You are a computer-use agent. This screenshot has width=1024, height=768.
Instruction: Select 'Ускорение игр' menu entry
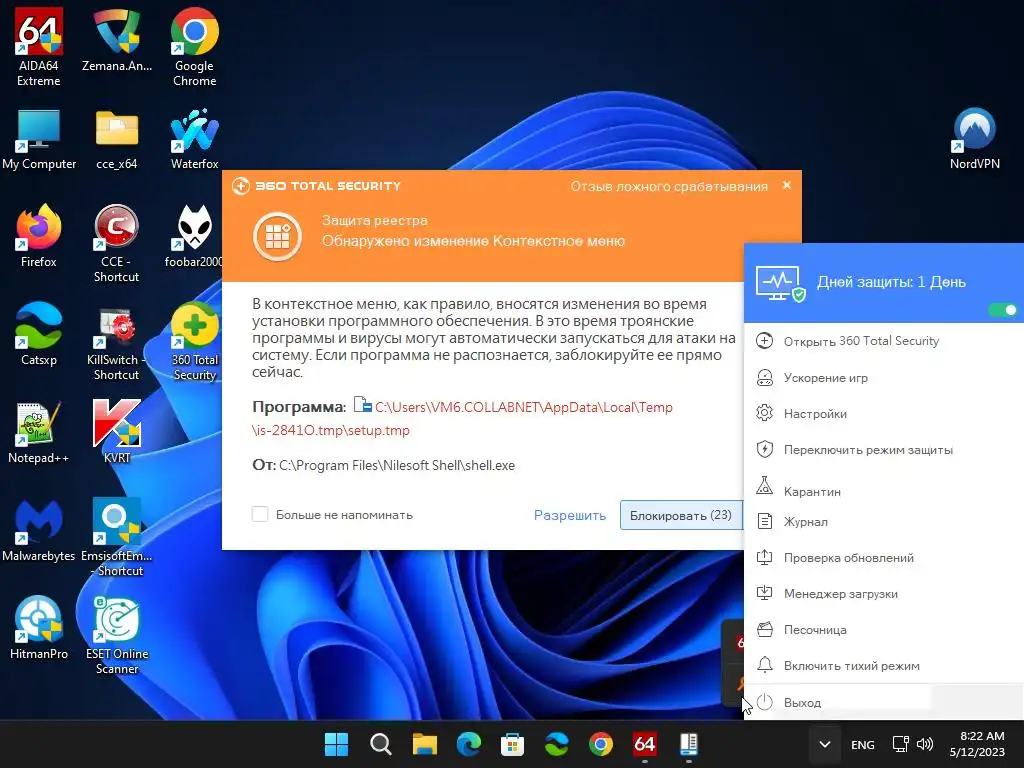pyautogui.click(x=884, y=377)
